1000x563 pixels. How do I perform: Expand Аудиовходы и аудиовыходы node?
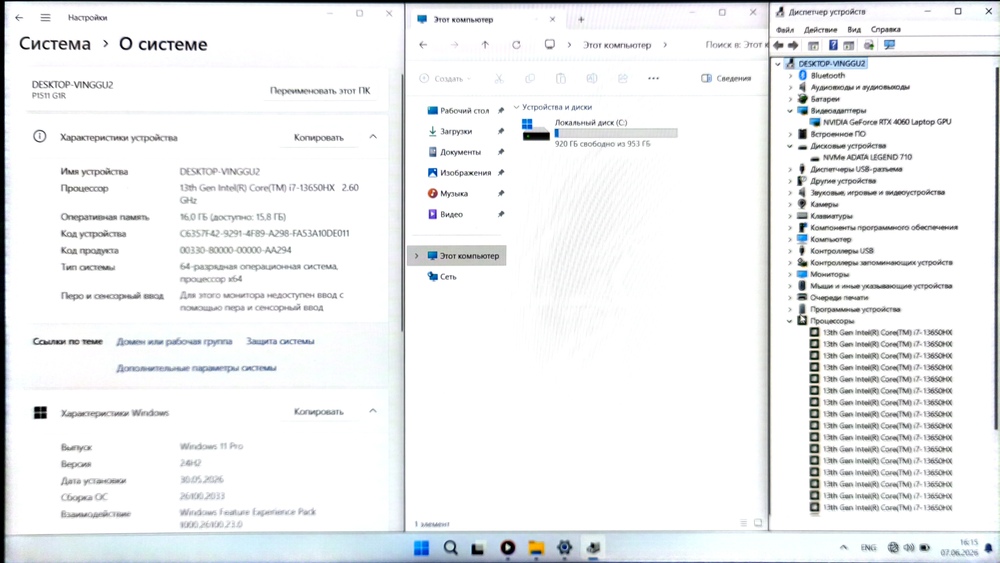(790, 87)
